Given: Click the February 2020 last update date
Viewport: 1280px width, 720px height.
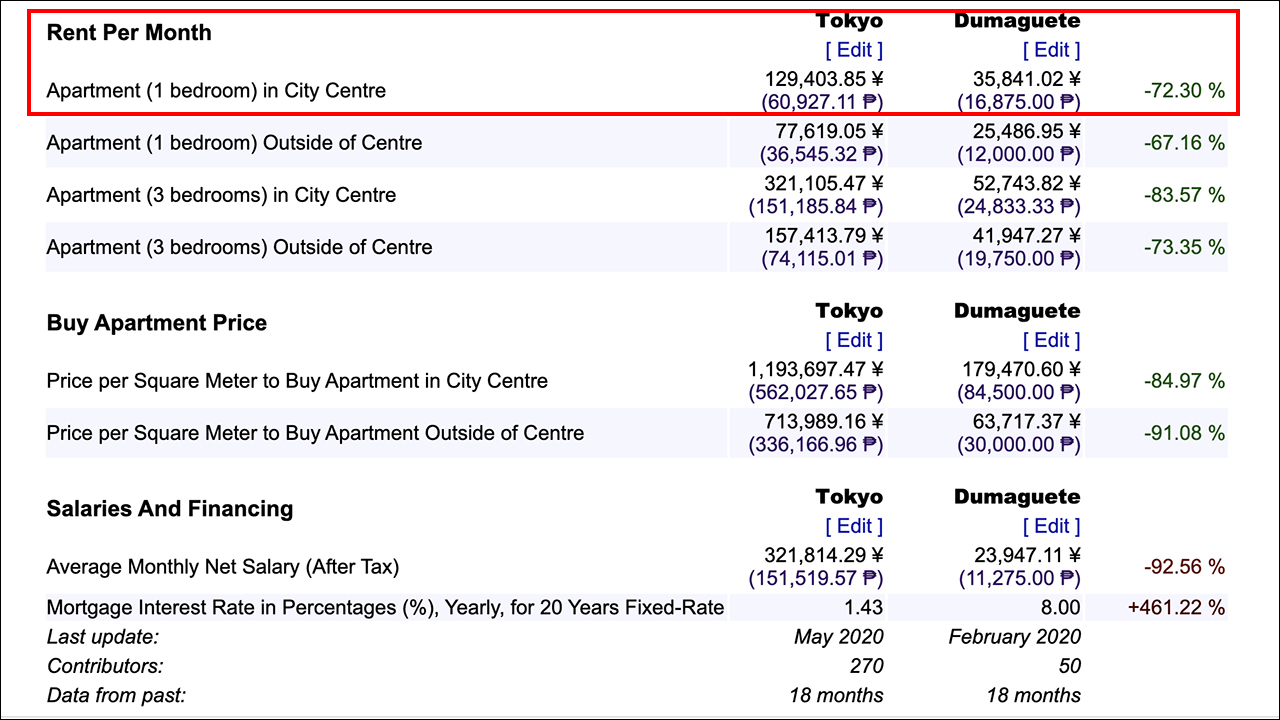Looking at the screenshot, I should tap(1014, 637).
